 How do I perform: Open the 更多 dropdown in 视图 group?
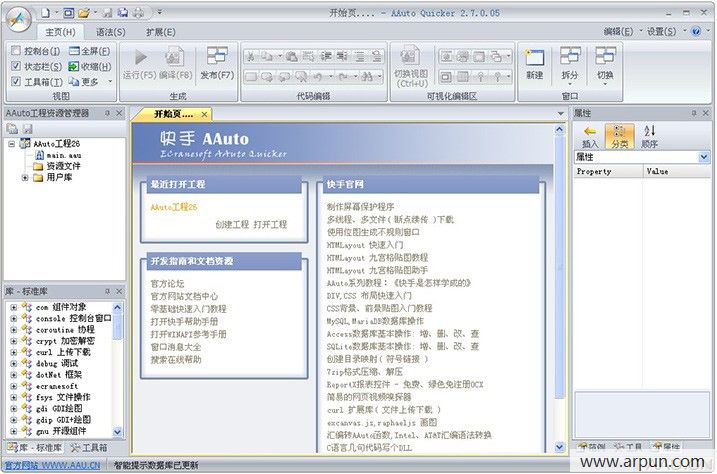click(90, 82)
